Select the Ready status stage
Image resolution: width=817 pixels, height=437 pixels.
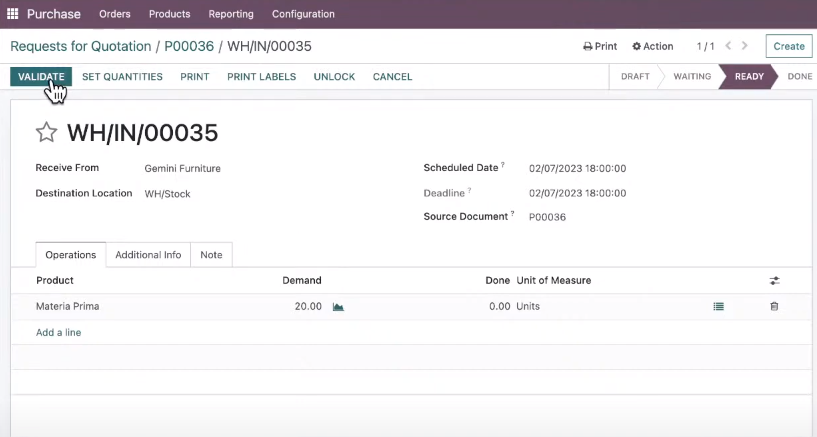(749, 77)
